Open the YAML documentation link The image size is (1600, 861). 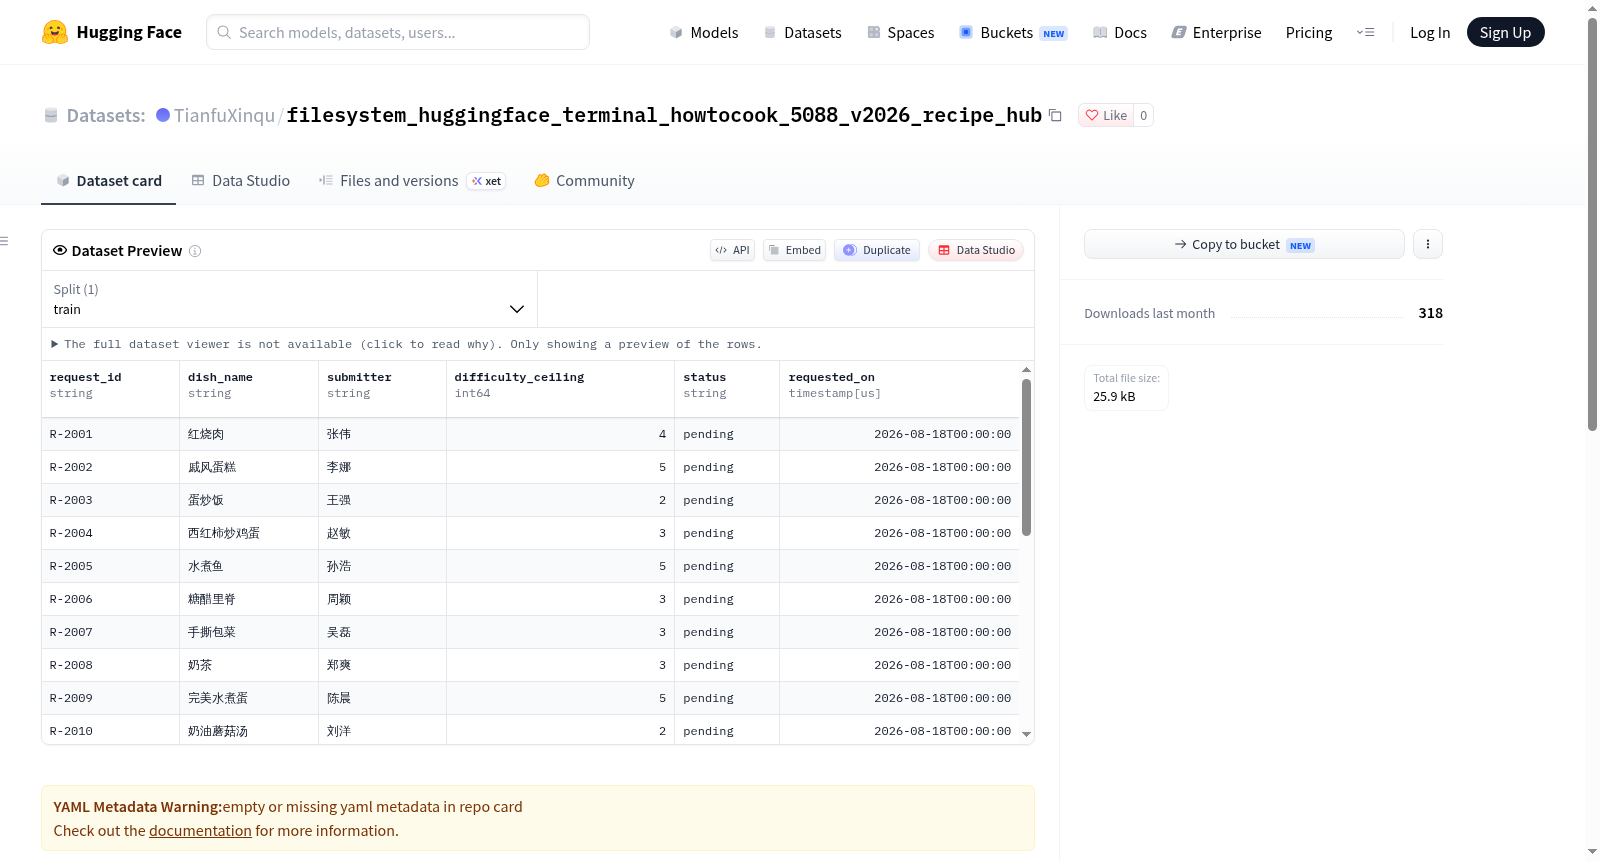click(200, 831)
